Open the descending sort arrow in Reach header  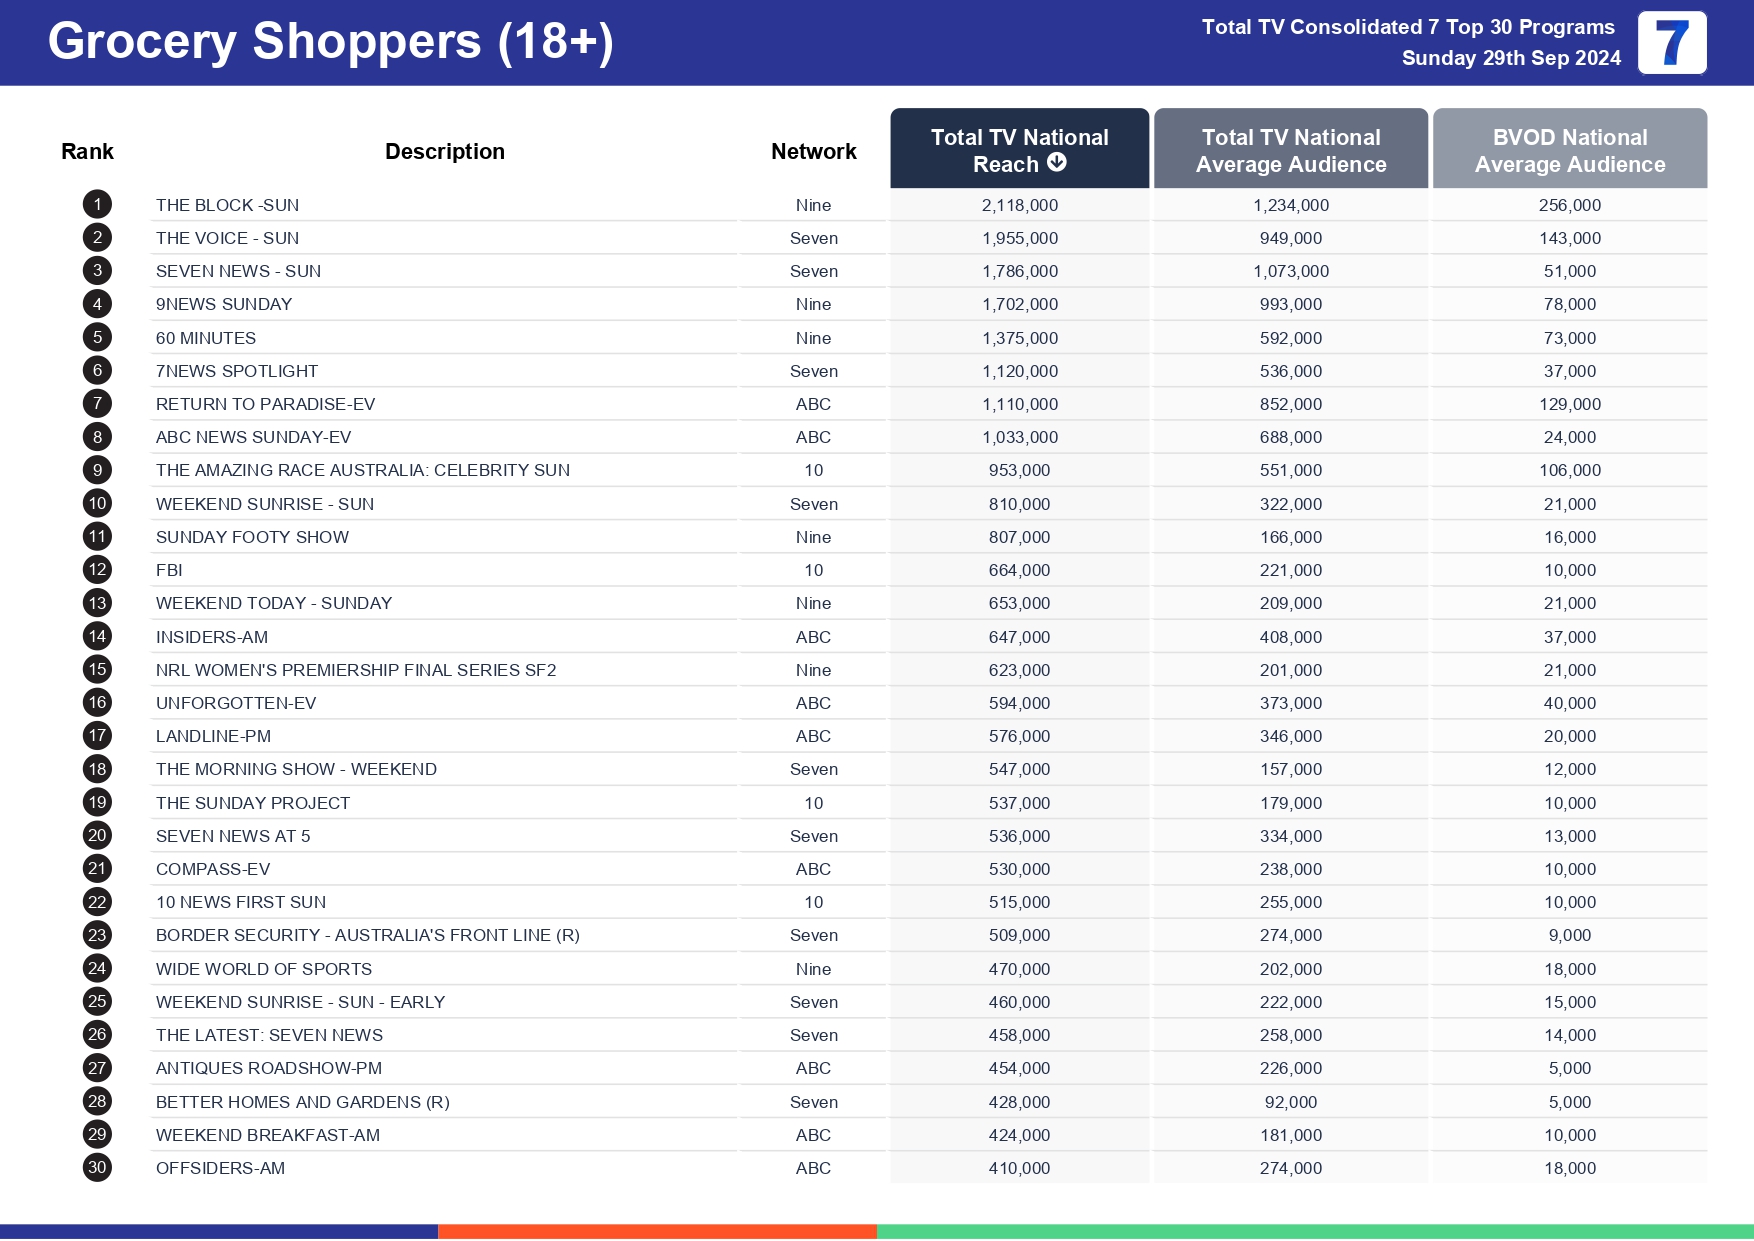(x=1057, y=164)
